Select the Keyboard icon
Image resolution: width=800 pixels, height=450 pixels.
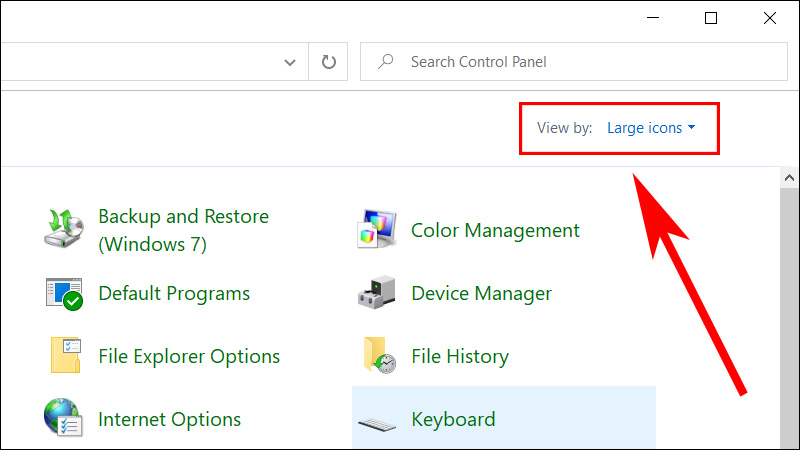point(378,420)
